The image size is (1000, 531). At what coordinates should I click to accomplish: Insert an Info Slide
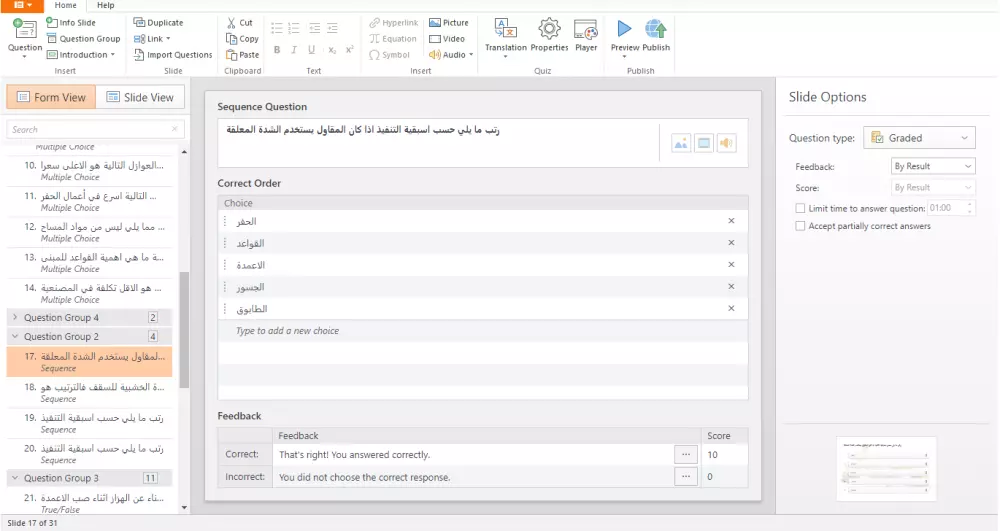[x=71, y=22]
